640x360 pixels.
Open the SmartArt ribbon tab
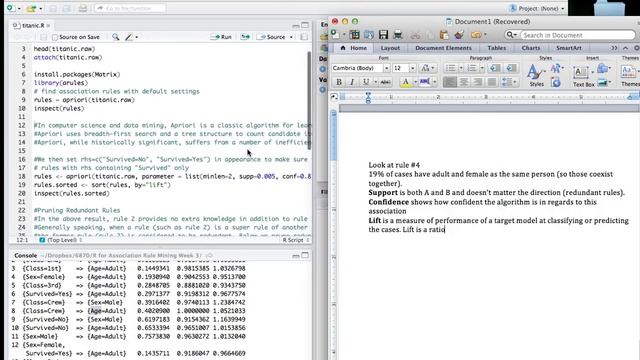tap(569, 48)
